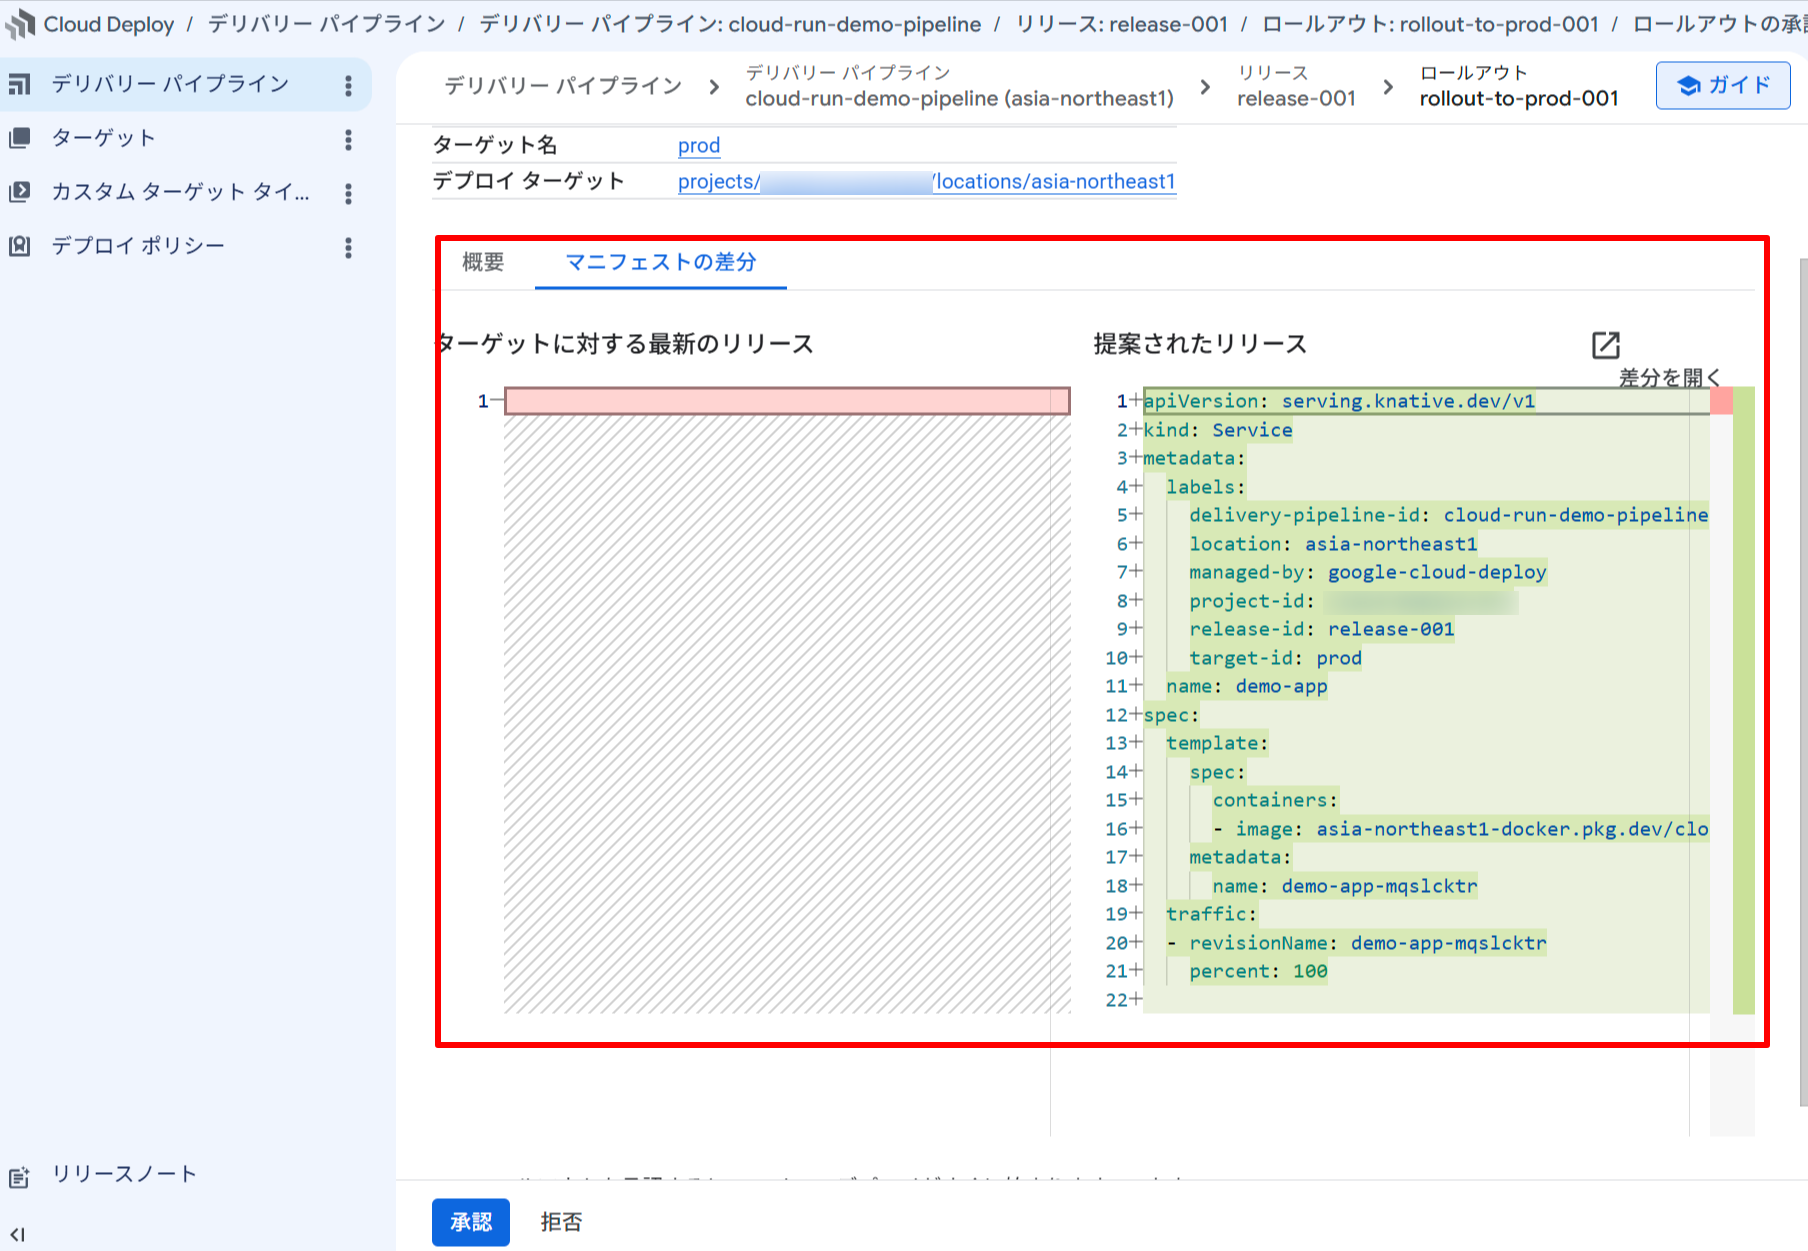
Task: Open デプロイ ポリシー in the sidebar
Action: tap(139, 246)
